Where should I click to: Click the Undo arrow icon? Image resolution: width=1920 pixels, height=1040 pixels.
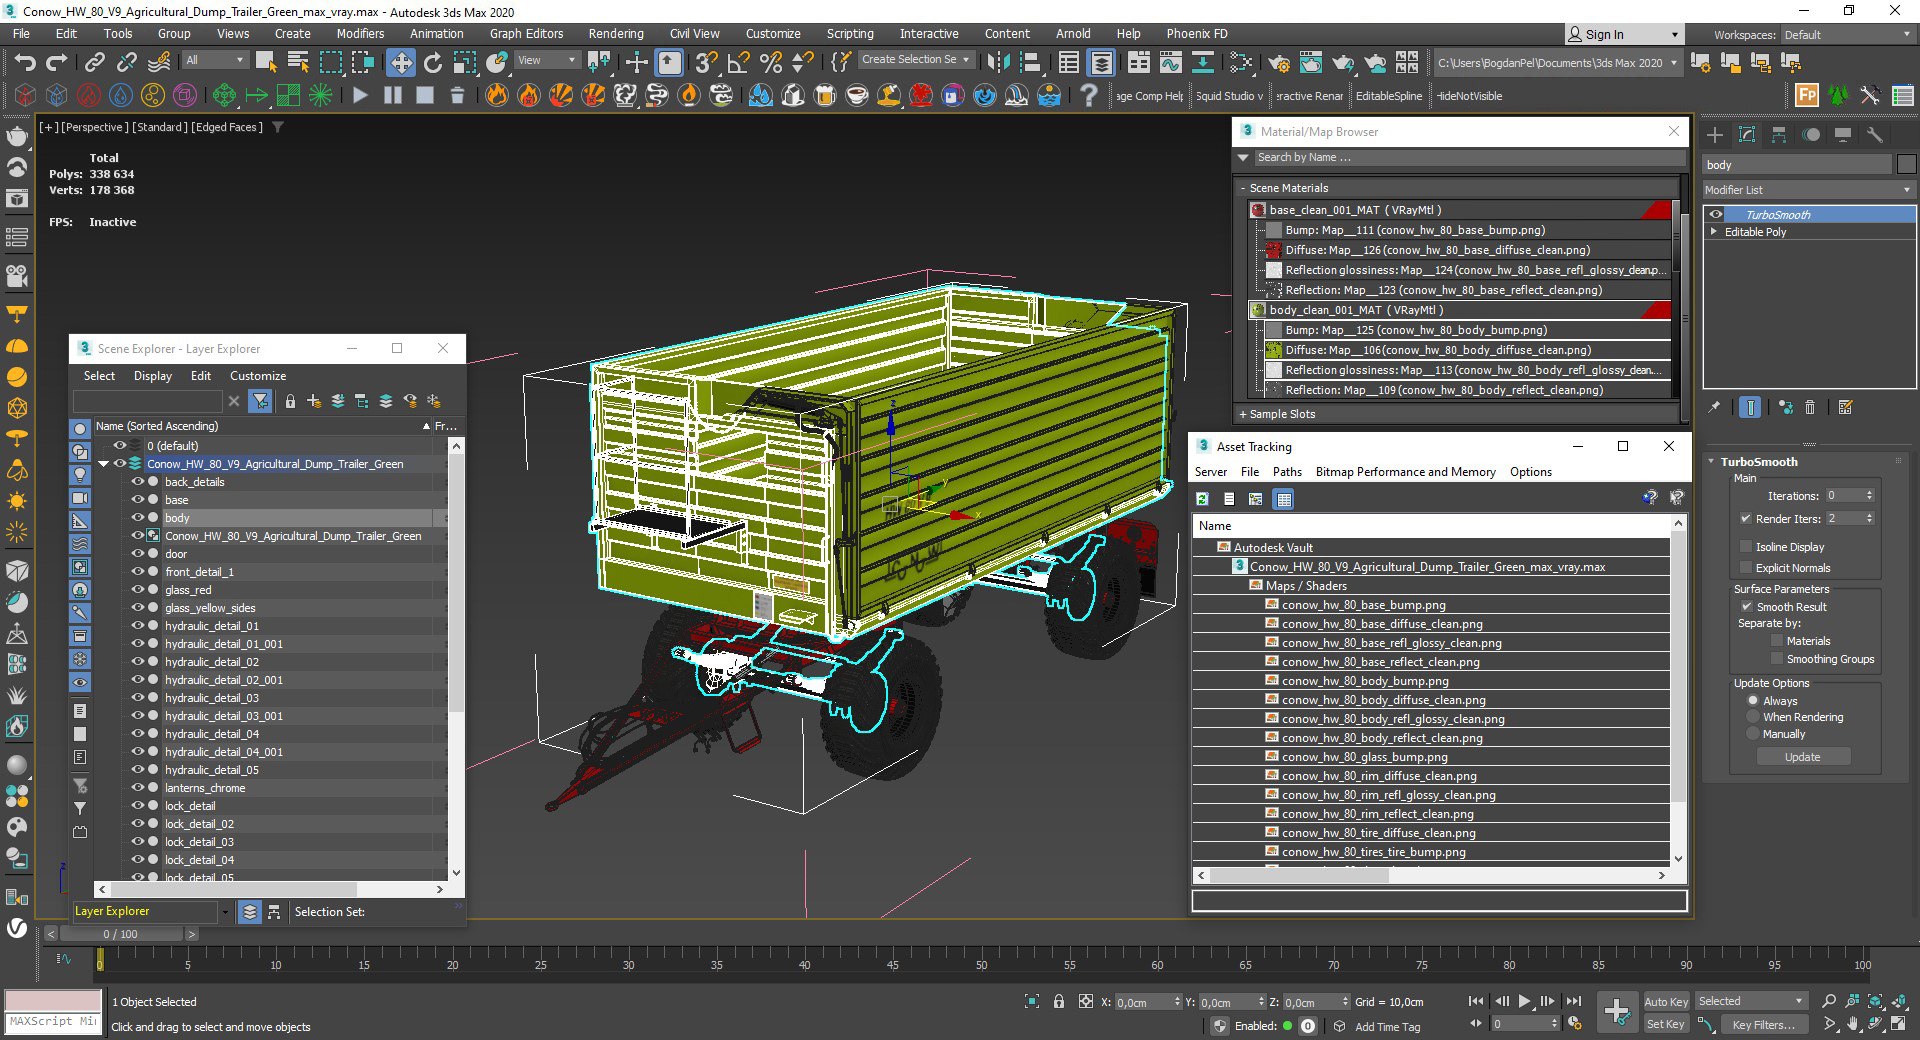(25, 62)
